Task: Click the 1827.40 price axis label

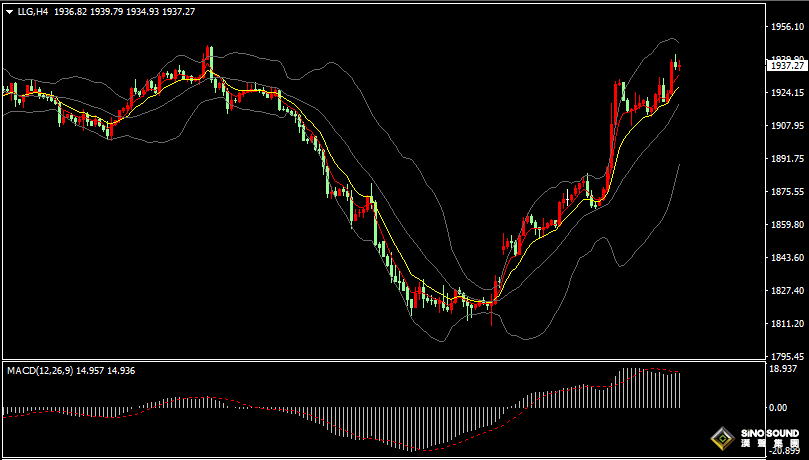Action: [x=788, y=291]
